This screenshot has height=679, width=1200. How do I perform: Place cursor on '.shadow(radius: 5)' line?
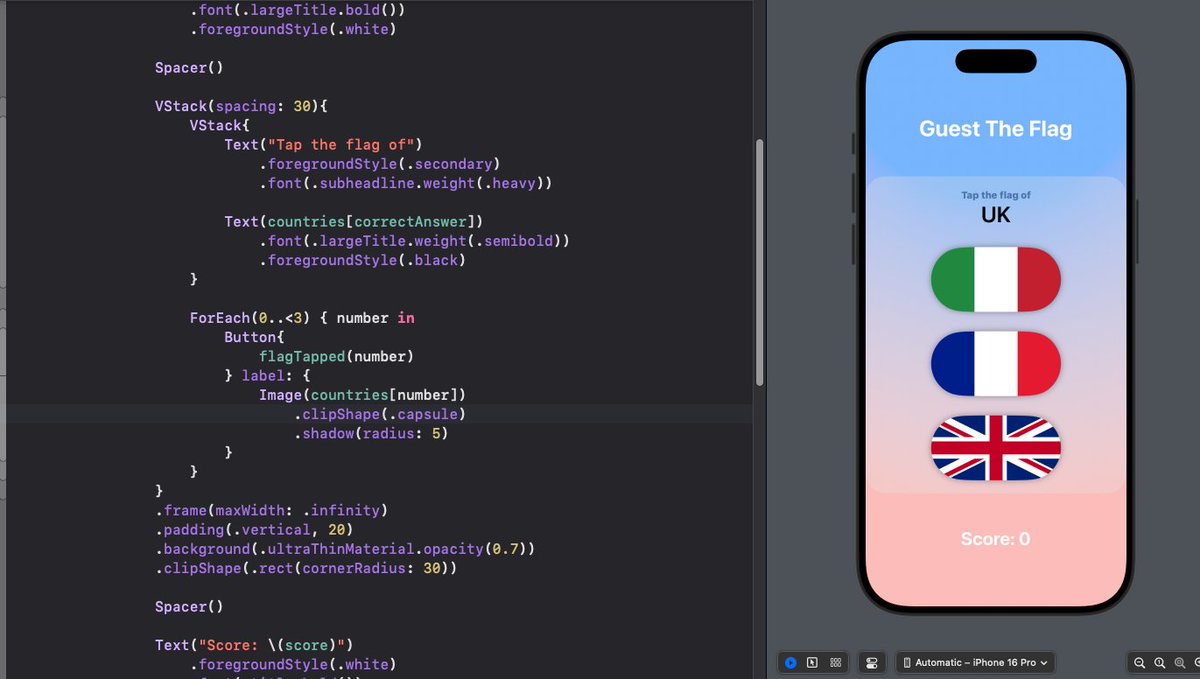(x=371, y=433)
